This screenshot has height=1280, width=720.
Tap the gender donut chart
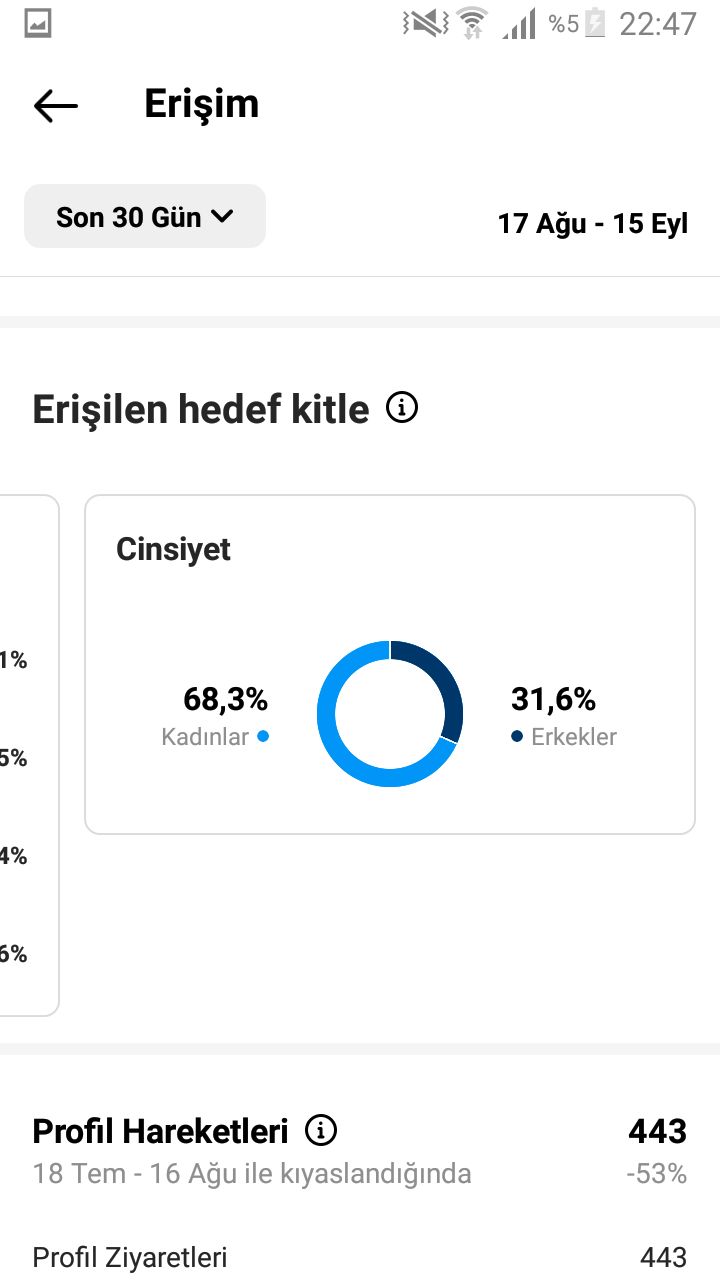pyautogui.click(x=390, y=714)
